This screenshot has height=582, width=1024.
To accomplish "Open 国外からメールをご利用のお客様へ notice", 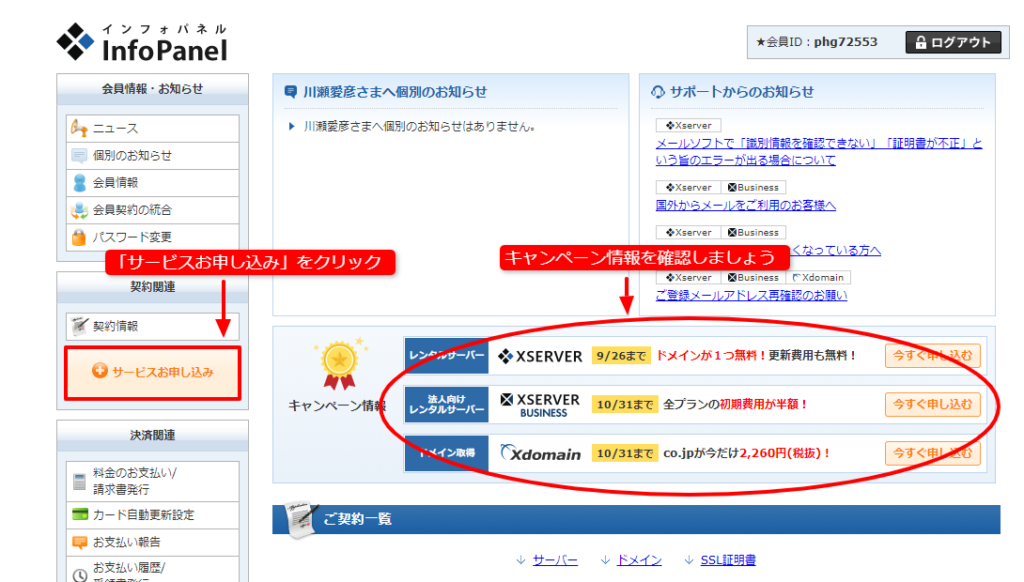I will [745, 205].
